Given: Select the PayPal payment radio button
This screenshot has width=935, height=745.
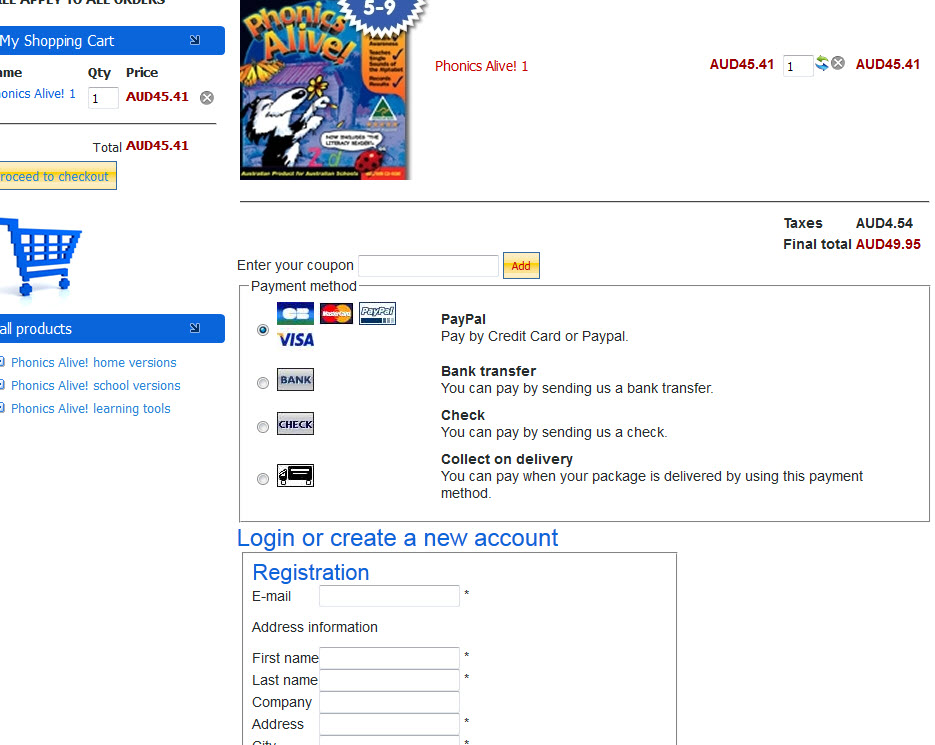Looking at the screenshot, I should point(263,330).
